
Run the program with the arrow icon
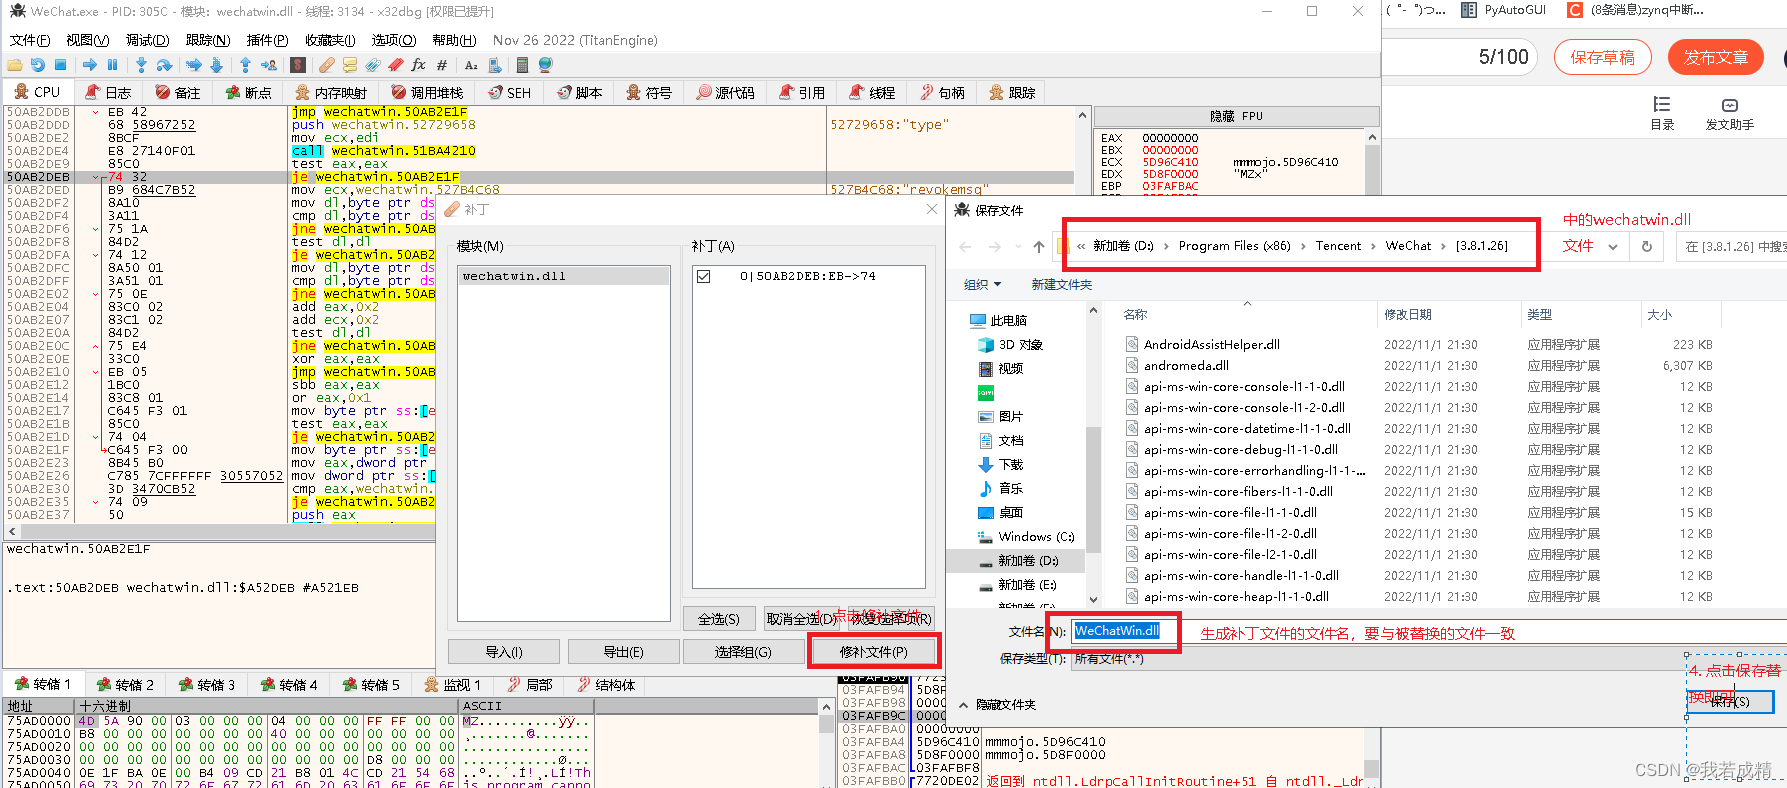[90, 65]
